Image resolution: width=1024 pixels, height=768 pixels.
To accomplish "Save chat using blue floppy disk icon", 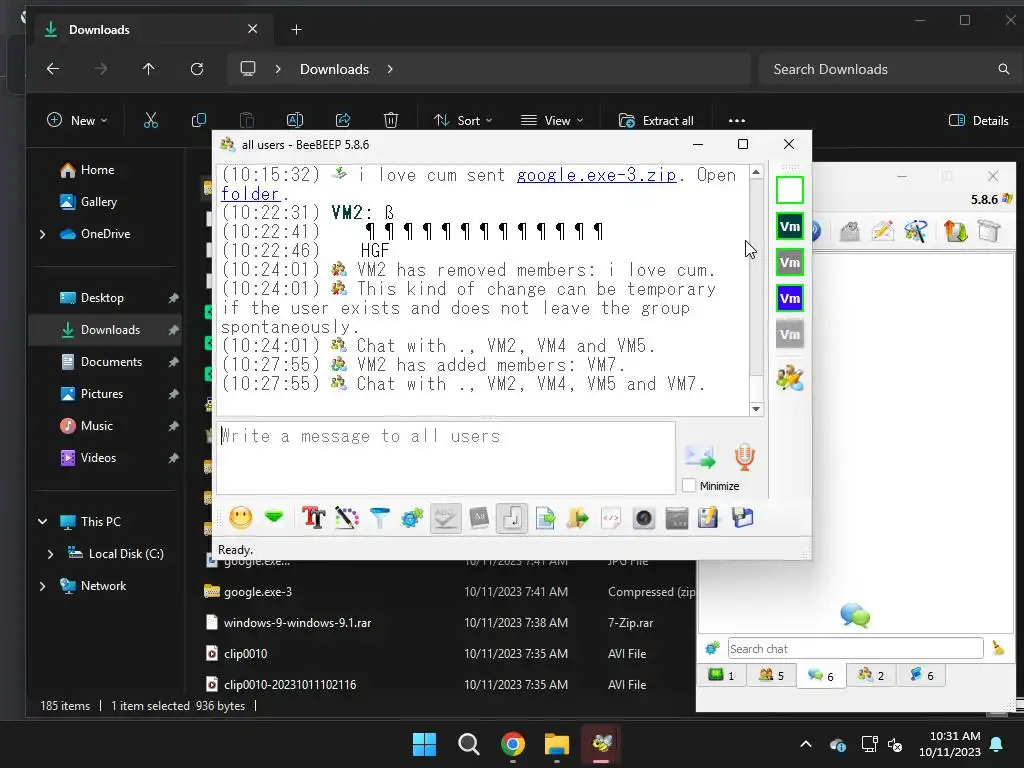I will (x=743, y=518).
